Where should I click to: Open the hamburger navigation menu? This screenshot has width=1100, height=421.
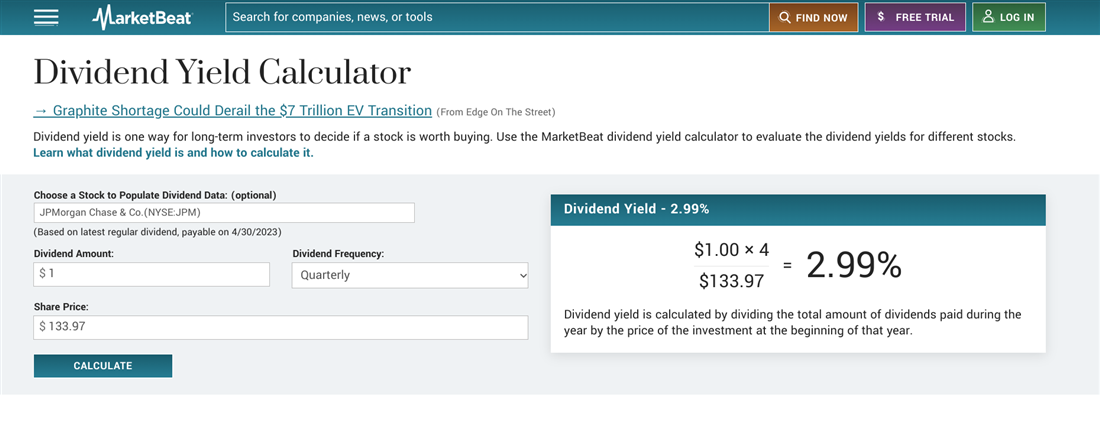pyautogui.click(x=46, y=17)
